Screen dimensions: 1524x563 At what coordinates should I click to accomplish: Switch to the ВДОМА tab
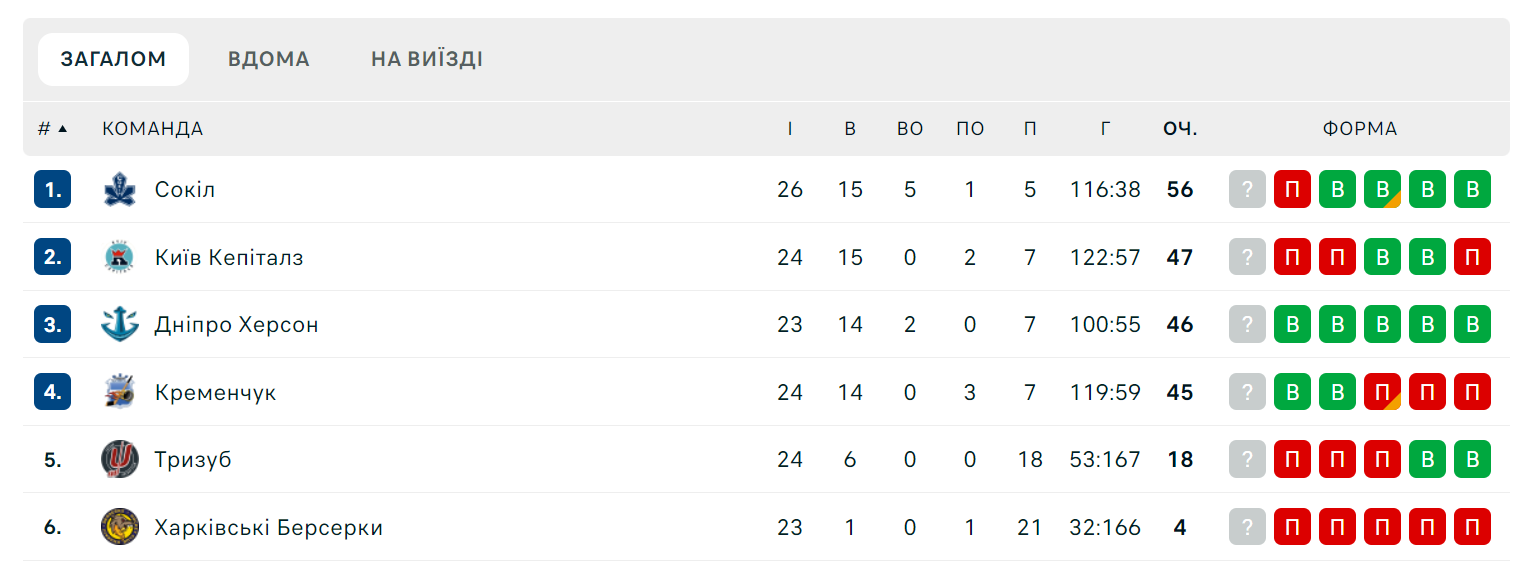coord(269,59)
